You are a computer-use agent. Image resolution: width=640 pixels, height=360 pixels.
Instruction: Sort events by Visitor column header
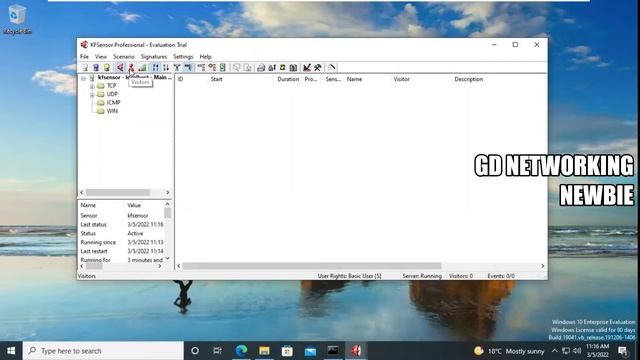pyautogui.click(x=401, y=79)
